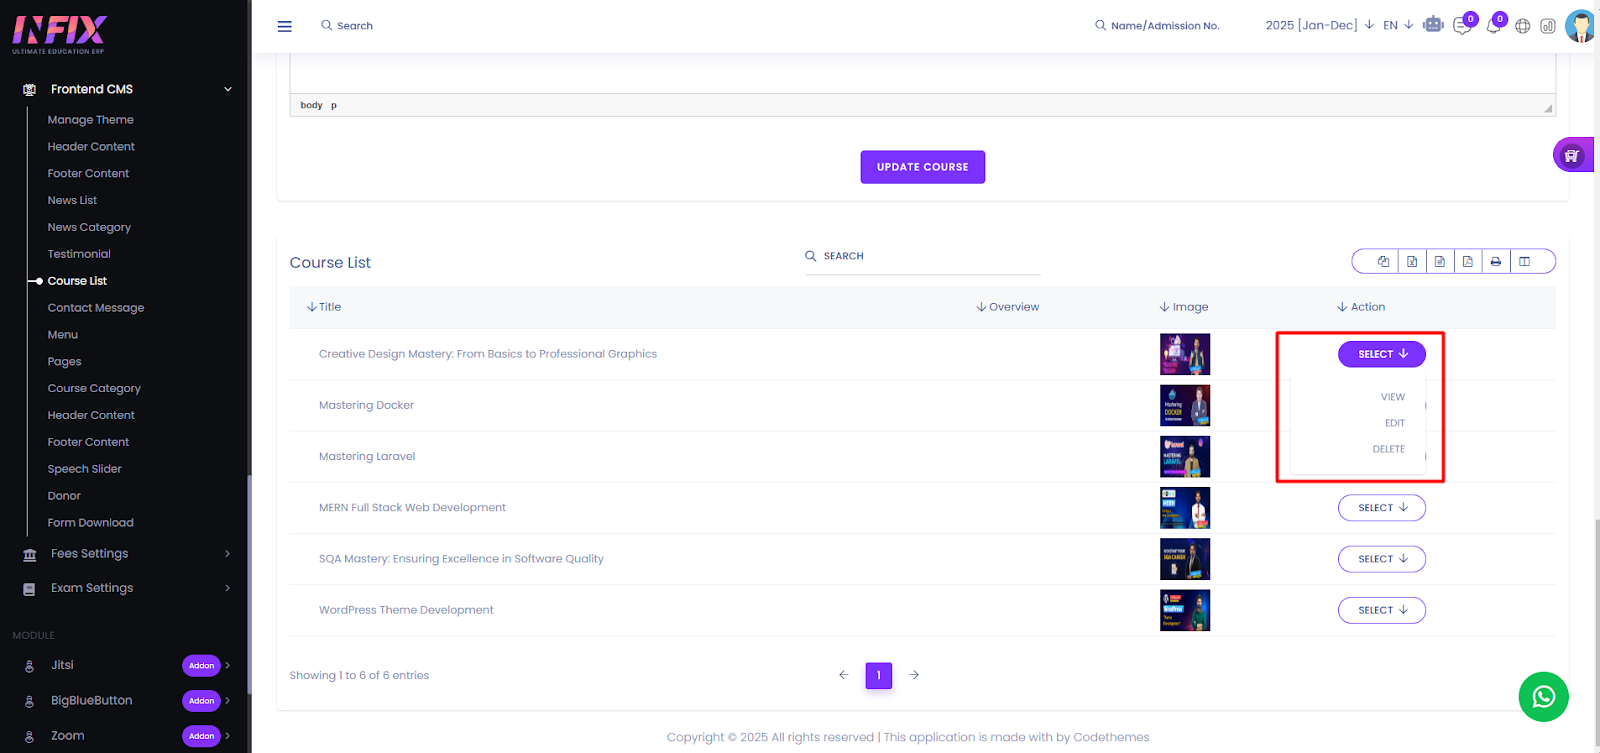
Task: Open Manage Theme in sidebar
Action: pyautogui.click(x=91, y=120)
